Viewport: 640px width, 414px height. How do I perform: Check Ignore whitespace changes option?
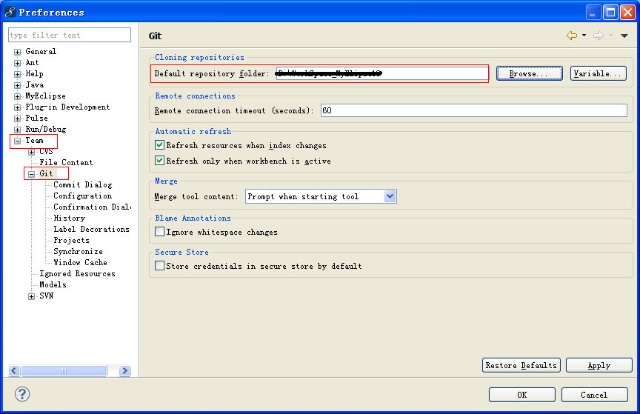160,231
